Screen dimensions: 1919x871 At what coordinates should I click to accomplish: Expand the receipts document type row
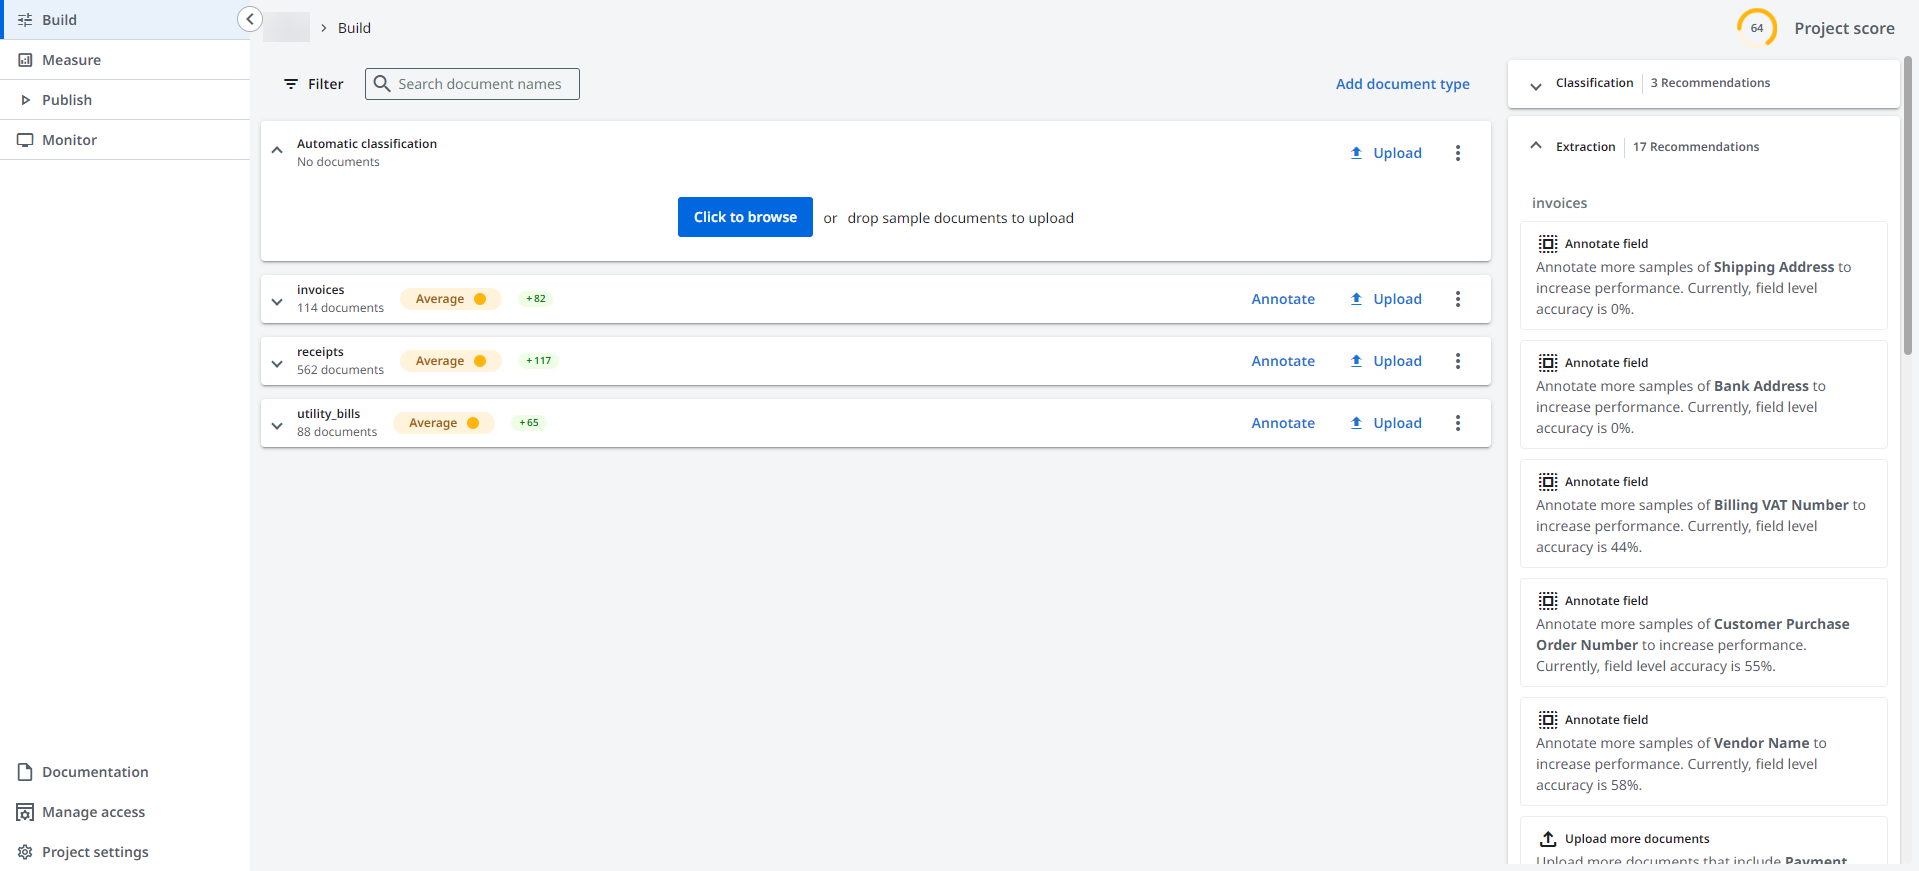(277, 363)
